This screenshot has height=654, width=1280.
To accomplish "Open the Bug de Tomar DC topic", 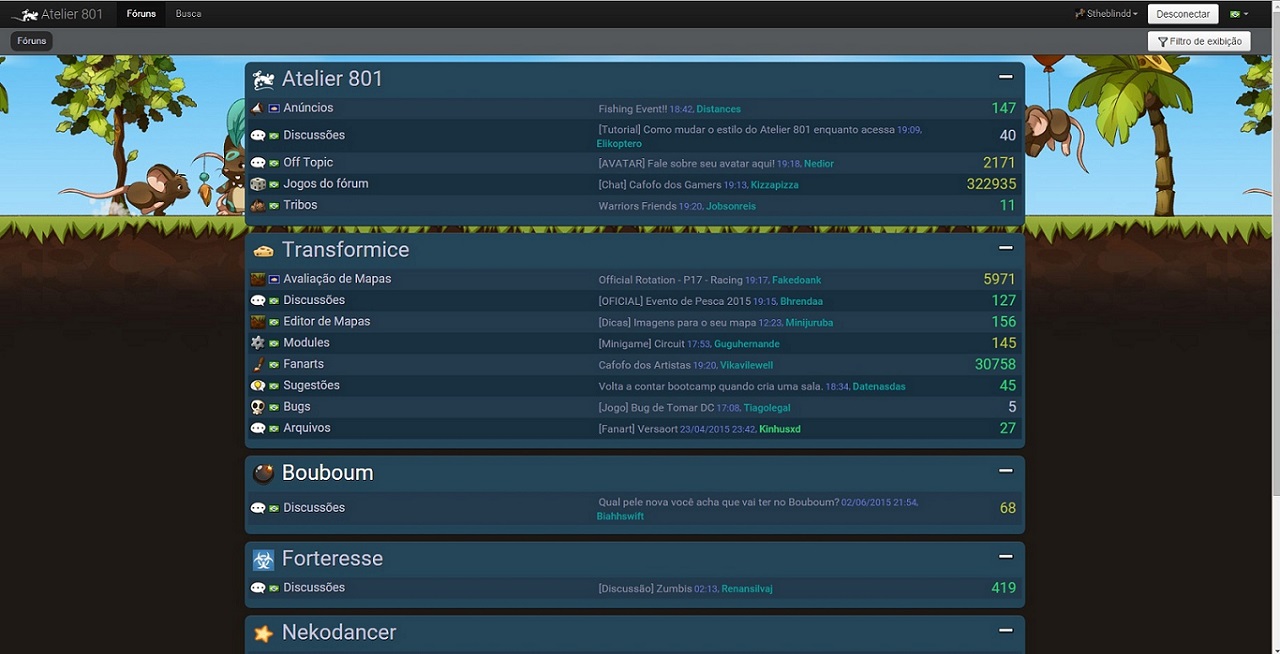I will (x=656, y=408).
